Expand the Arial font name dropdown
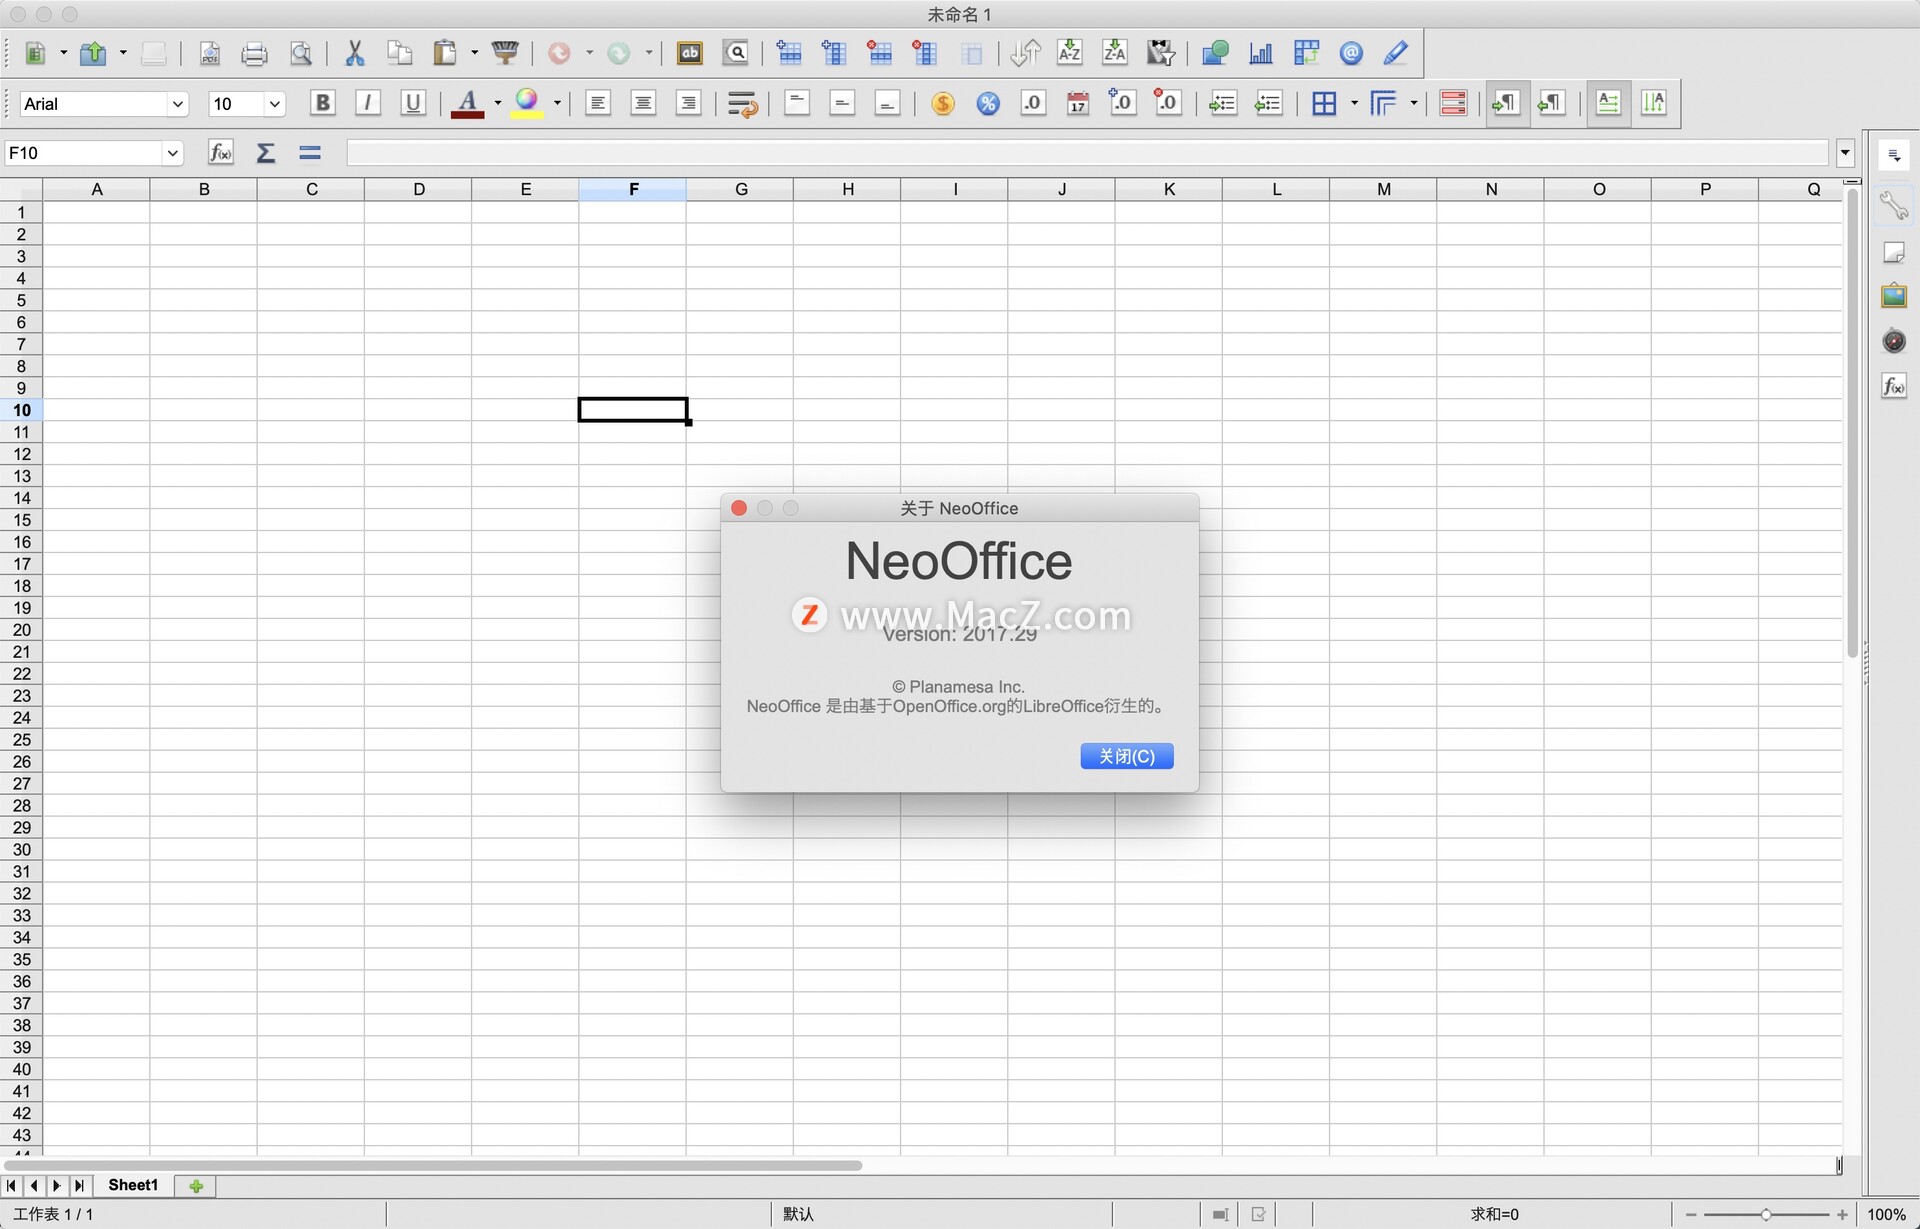The height and width of the screenshot is (1229, 1920). tap(177, 104)
